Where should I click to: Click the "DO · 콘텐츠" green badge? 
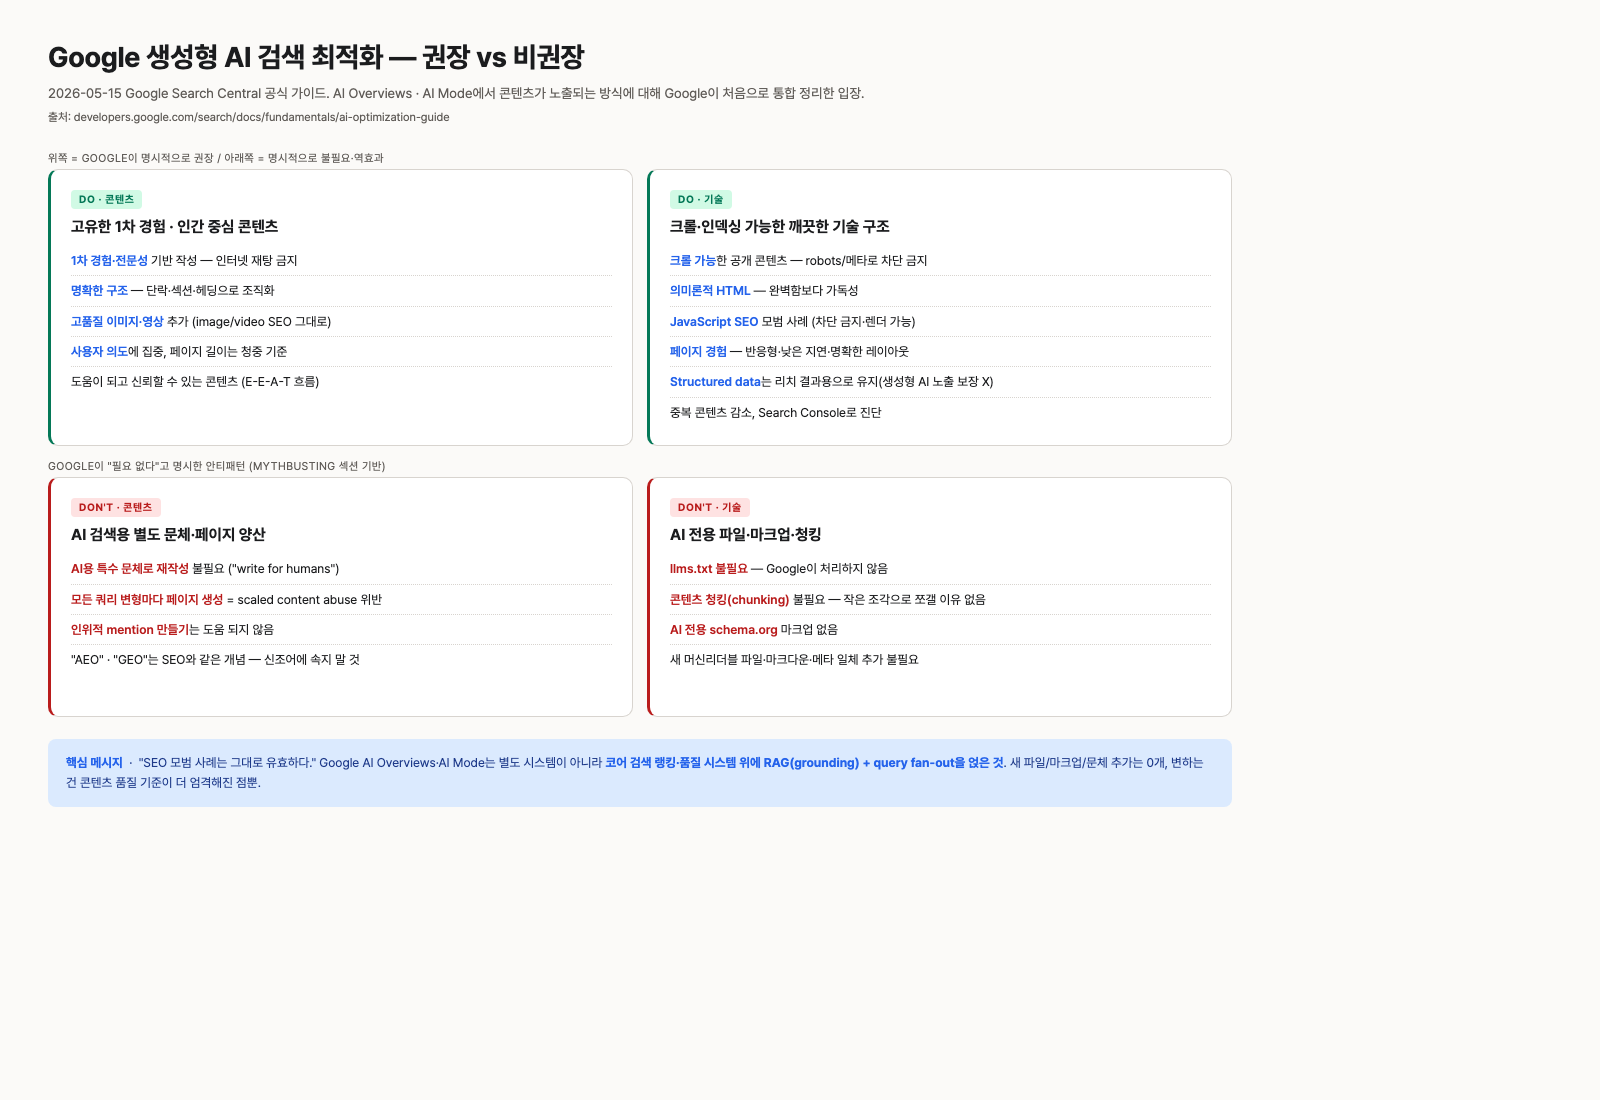(x=106, y=199)
